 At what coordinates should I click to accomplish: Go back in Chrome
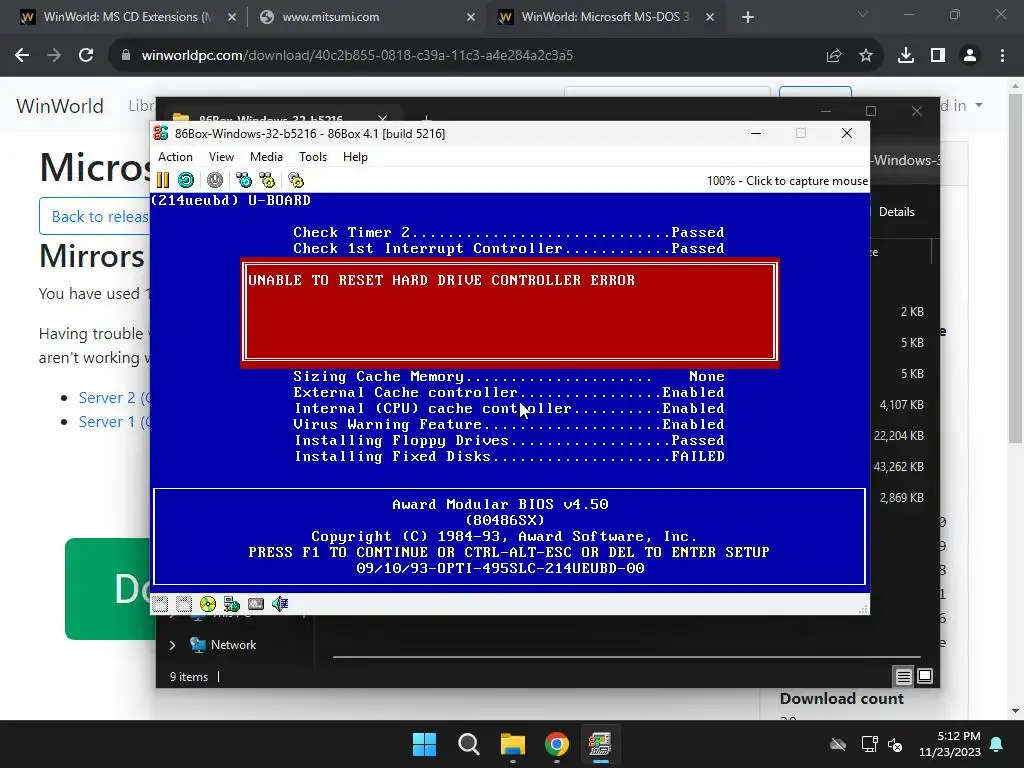click(x=22, y=56)
